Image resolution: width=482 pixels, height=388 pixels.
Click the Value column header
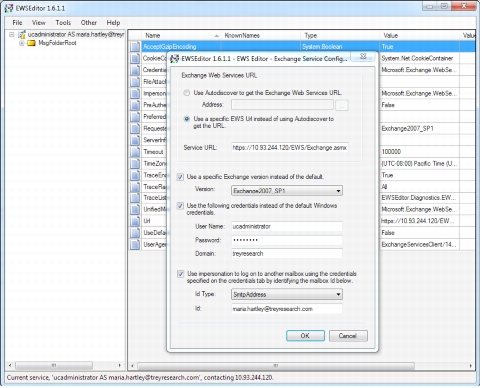click(419, 35)
